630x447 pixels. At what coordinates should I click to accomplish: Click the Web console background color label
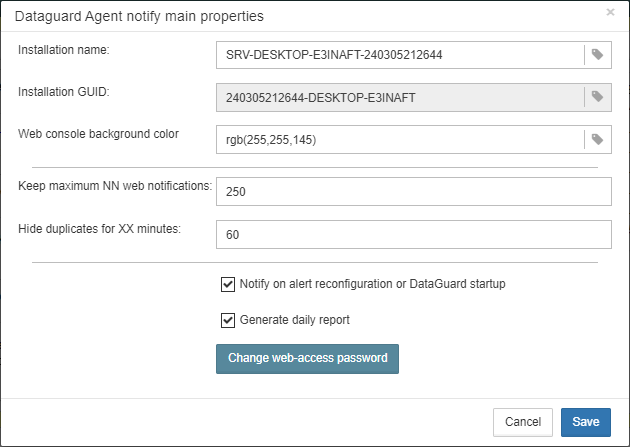tap(98, 134)
